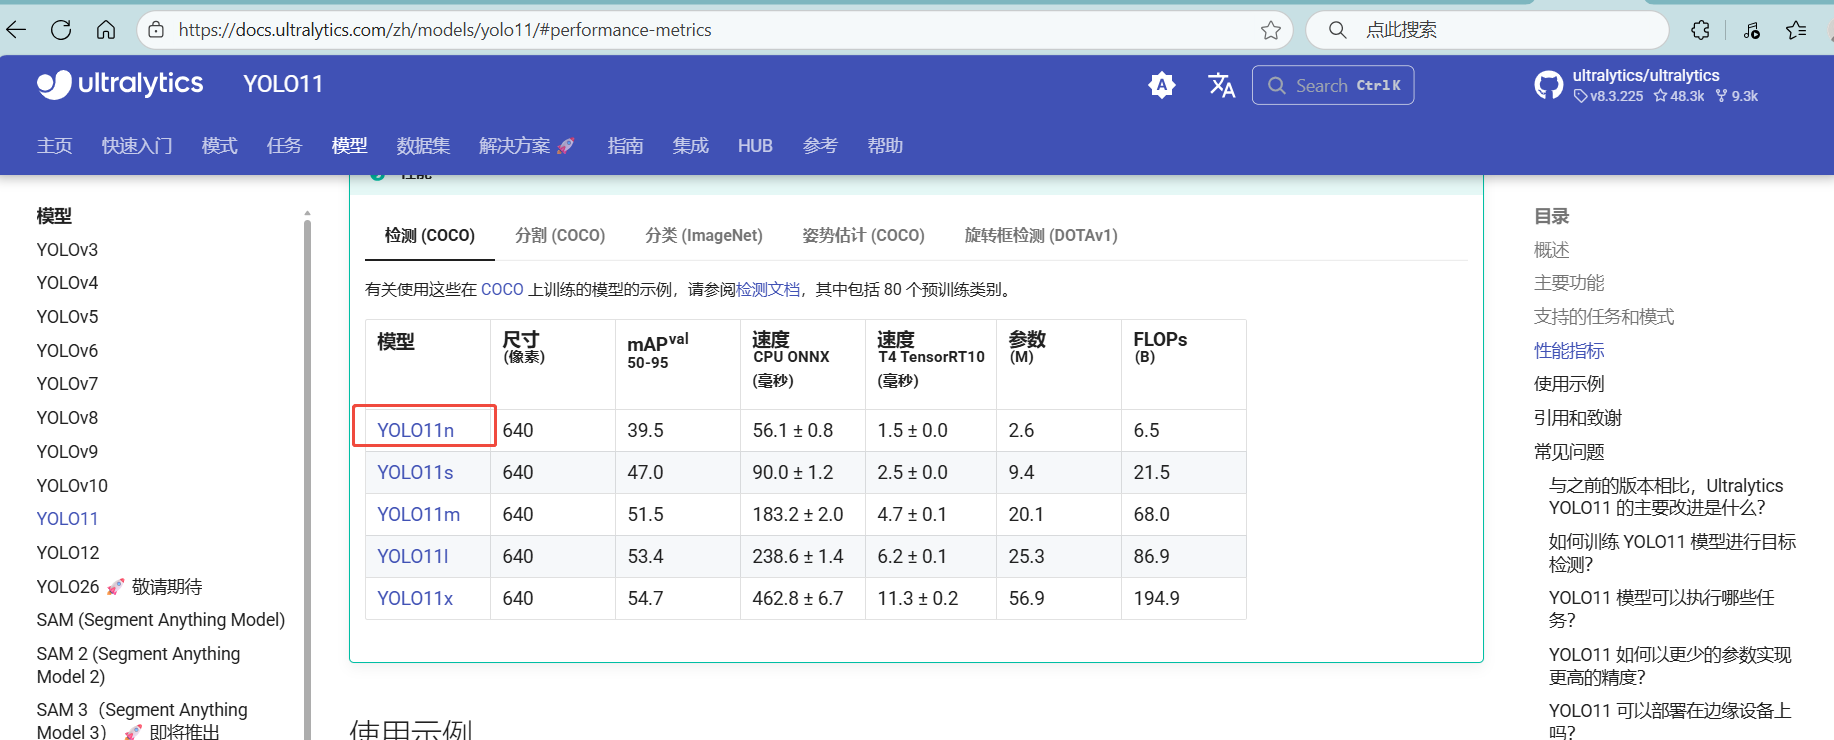Jump to 概述 in the table of contents

tap(1552, 250)
